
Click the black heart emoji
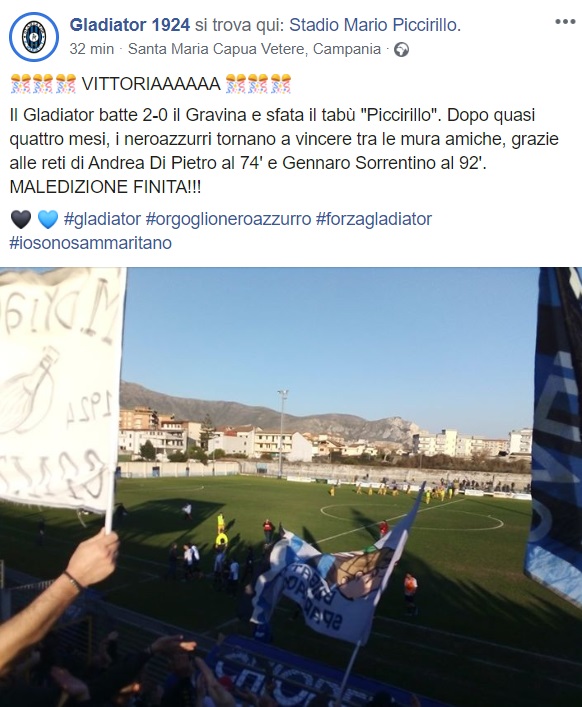click(x=21, y=220)
